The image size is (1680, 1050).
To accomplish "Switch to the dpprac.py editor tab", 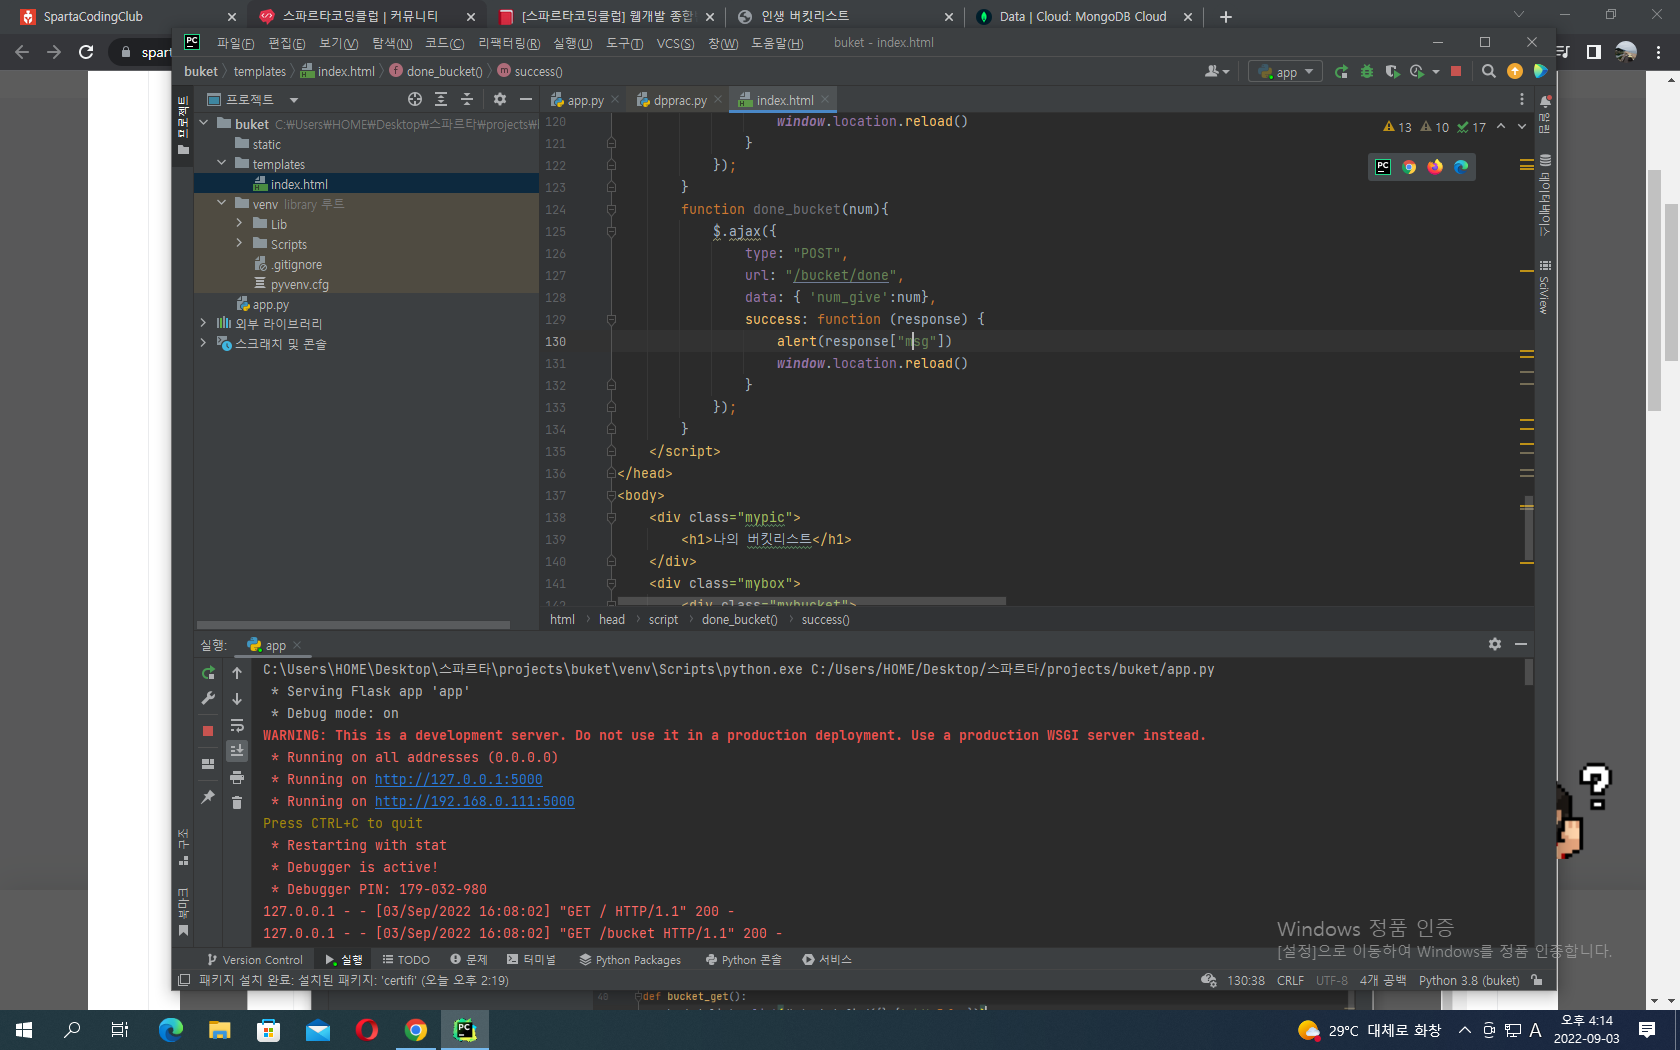I will tap(678, 100).
